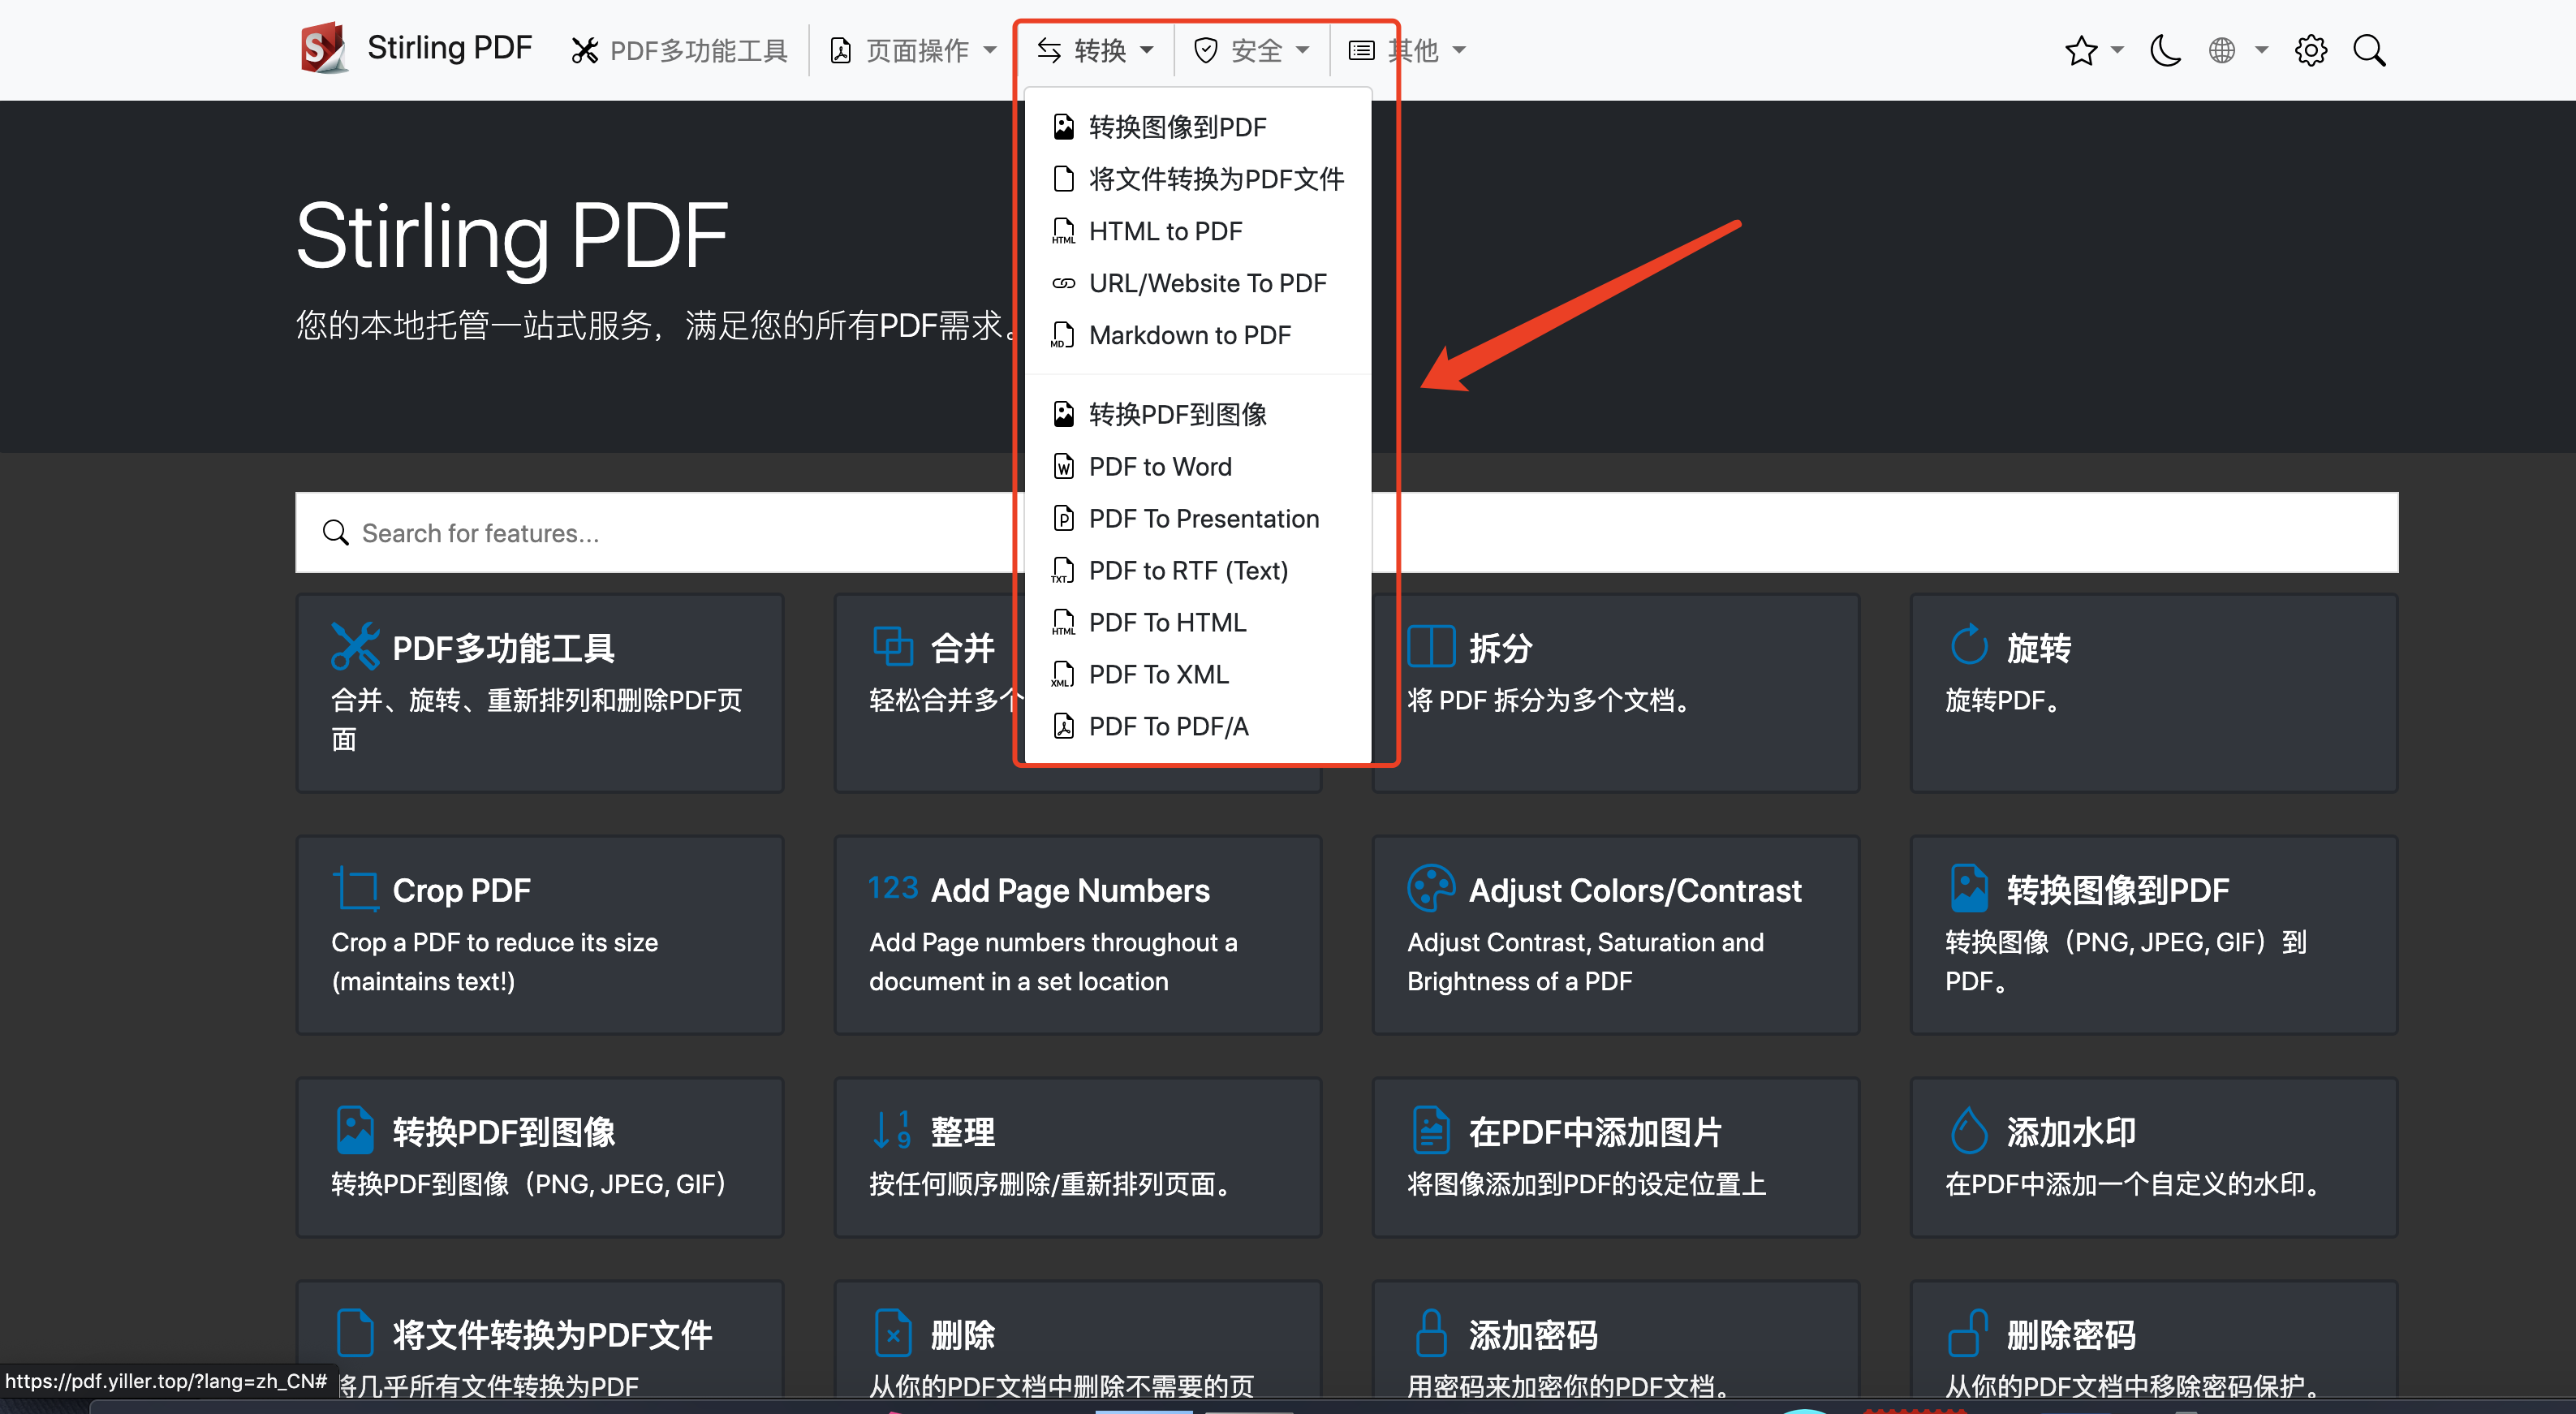
Task: Choose URL/Website To PDF entry
Action: click(x=1197, y=283)
